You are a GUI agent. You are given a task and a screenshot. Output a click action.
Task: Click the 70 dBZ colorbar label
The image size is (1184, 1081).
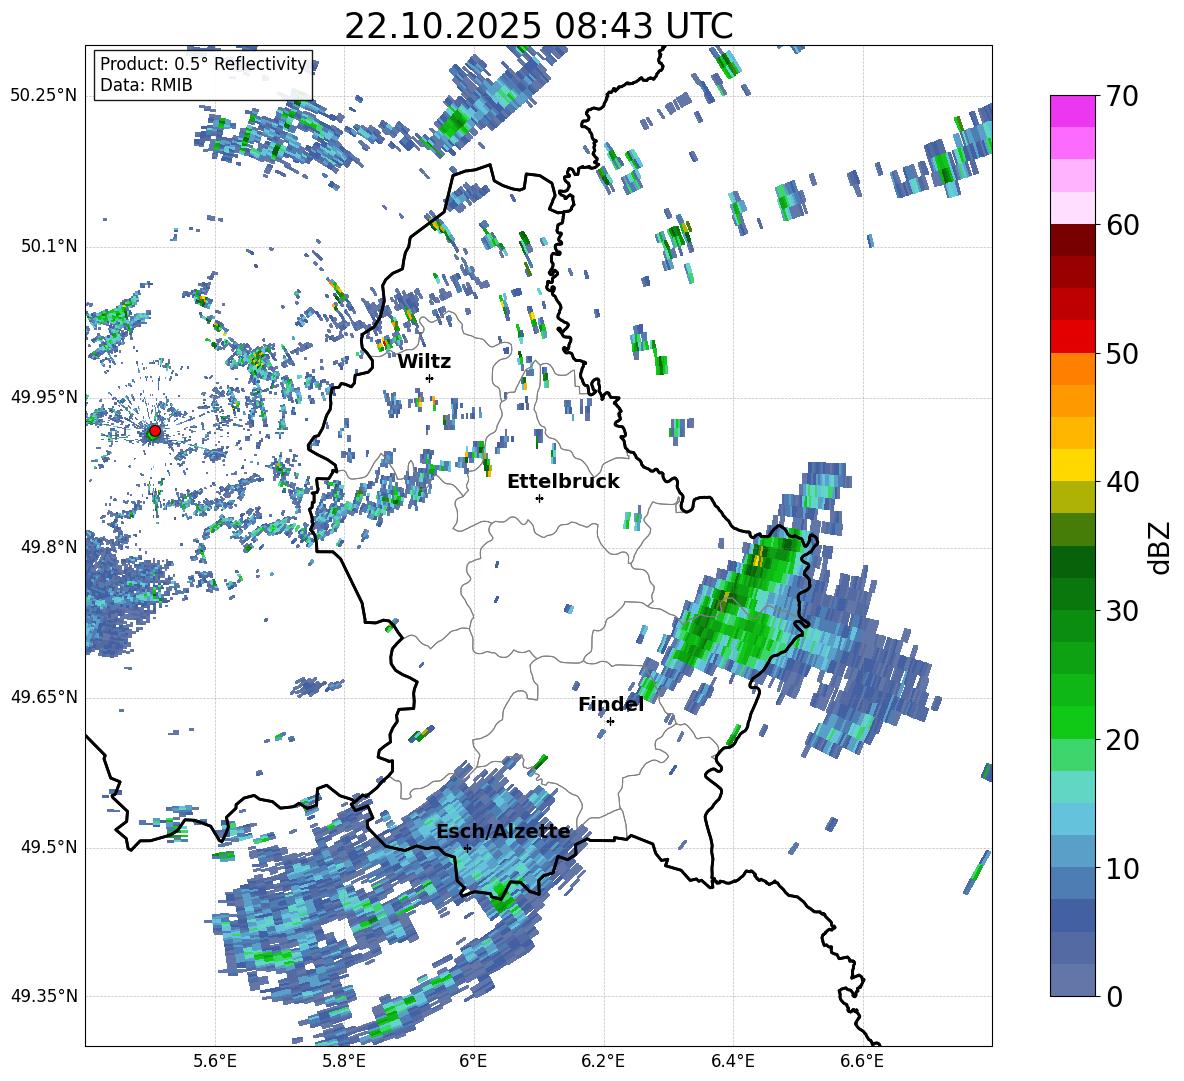[1122, 97]
